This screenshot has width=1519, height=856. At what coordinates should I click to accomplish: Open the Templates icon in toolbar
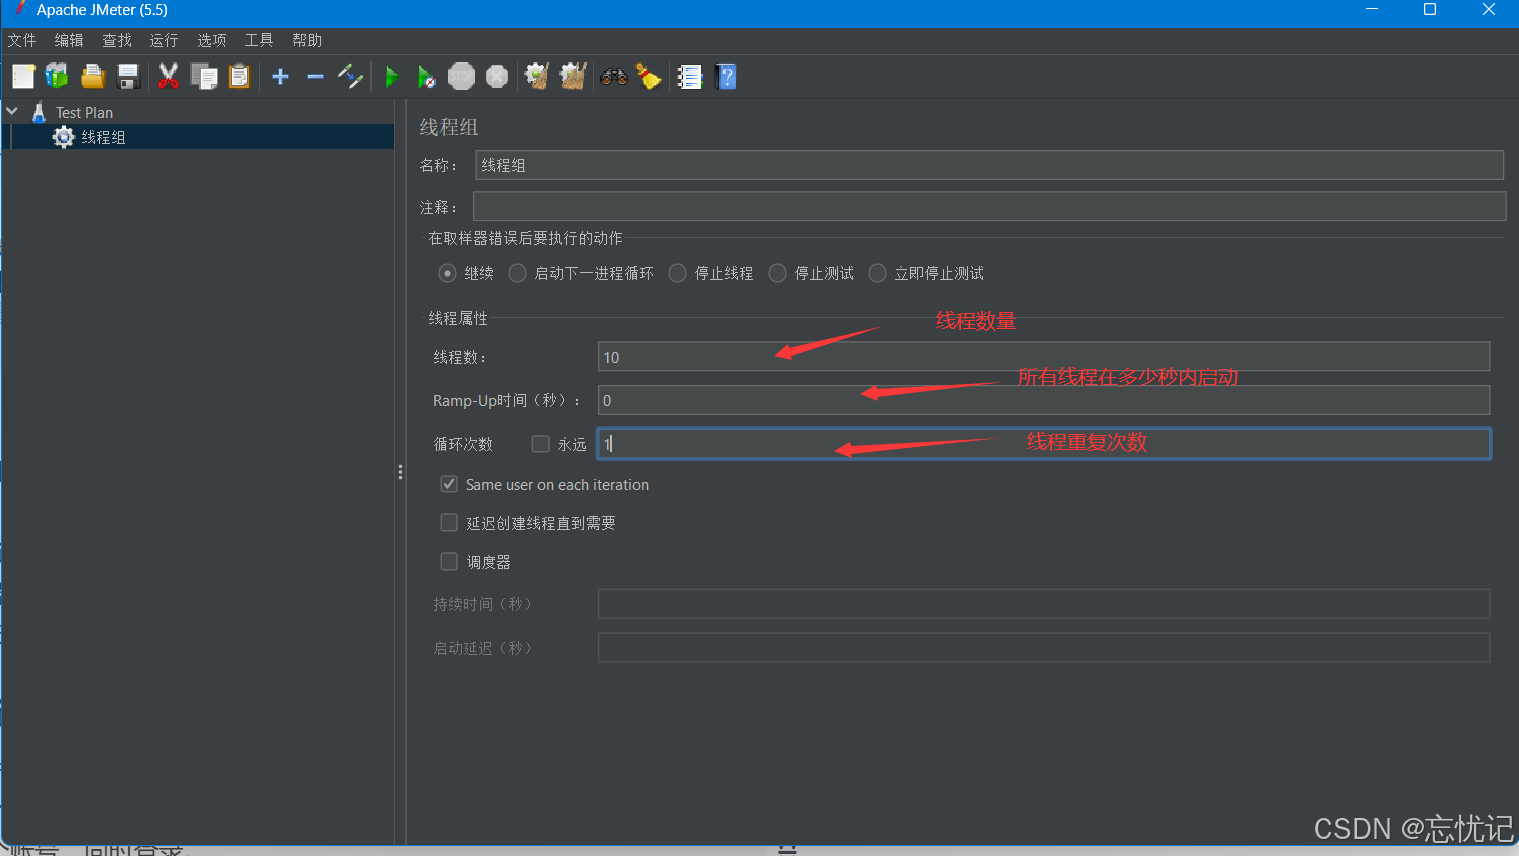click(x=57, y=76)
